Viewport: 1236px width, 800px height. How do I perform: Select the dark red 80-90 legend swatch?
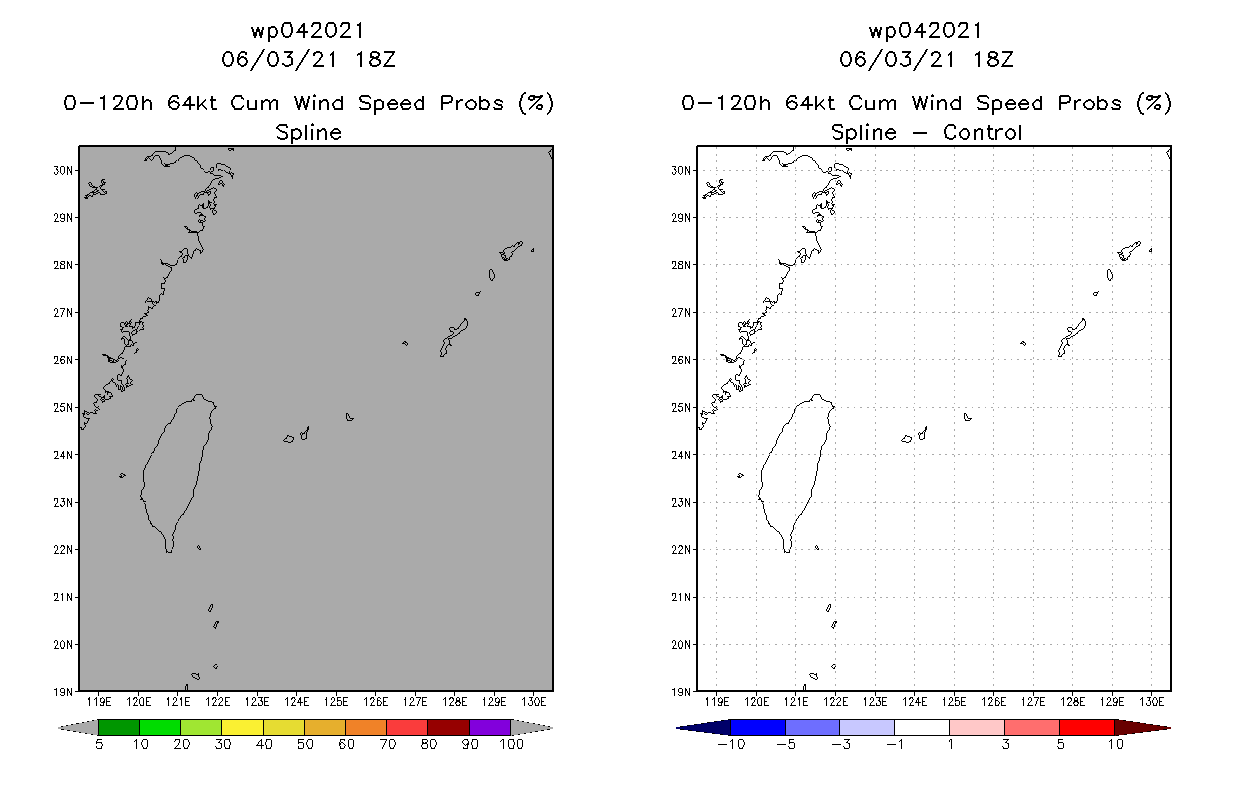(449, 727)
